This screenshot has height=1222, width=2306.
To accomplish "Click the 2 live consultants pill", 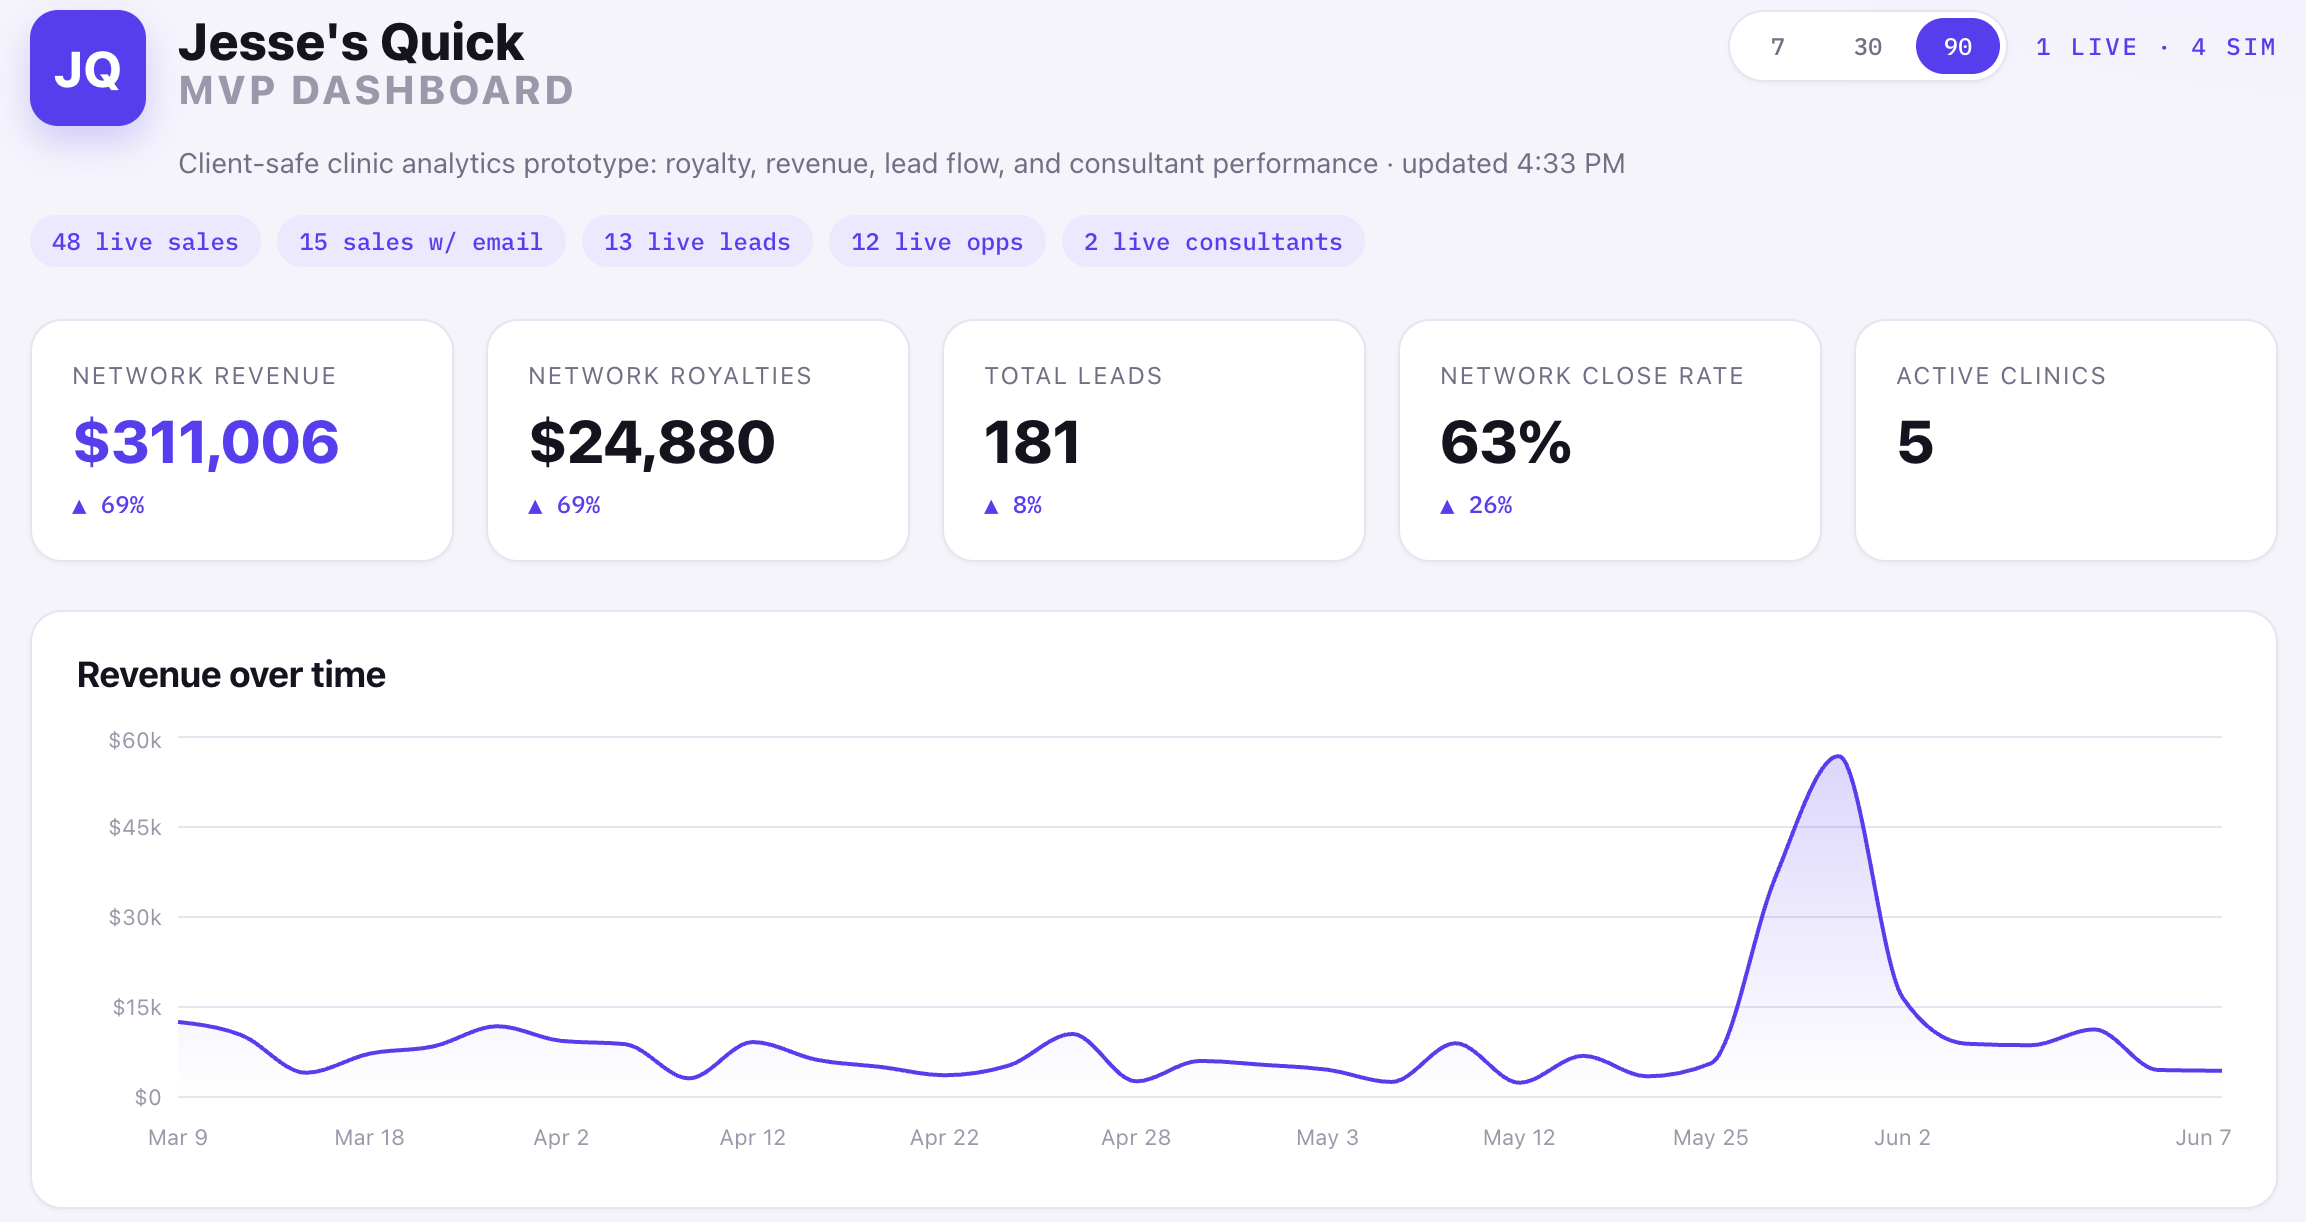I will (1213, 242).
